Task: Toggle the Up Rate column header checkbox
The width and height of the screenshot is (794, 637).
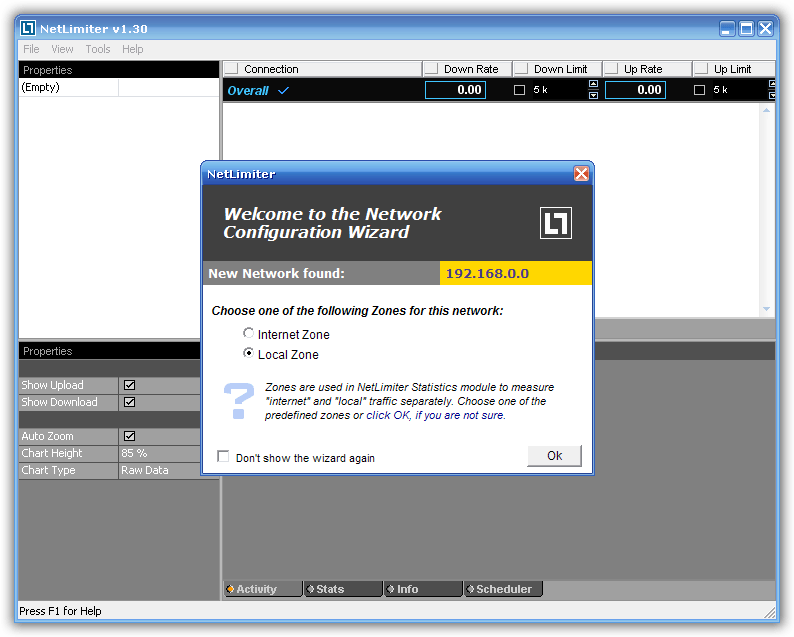Action: pos(611,68)
